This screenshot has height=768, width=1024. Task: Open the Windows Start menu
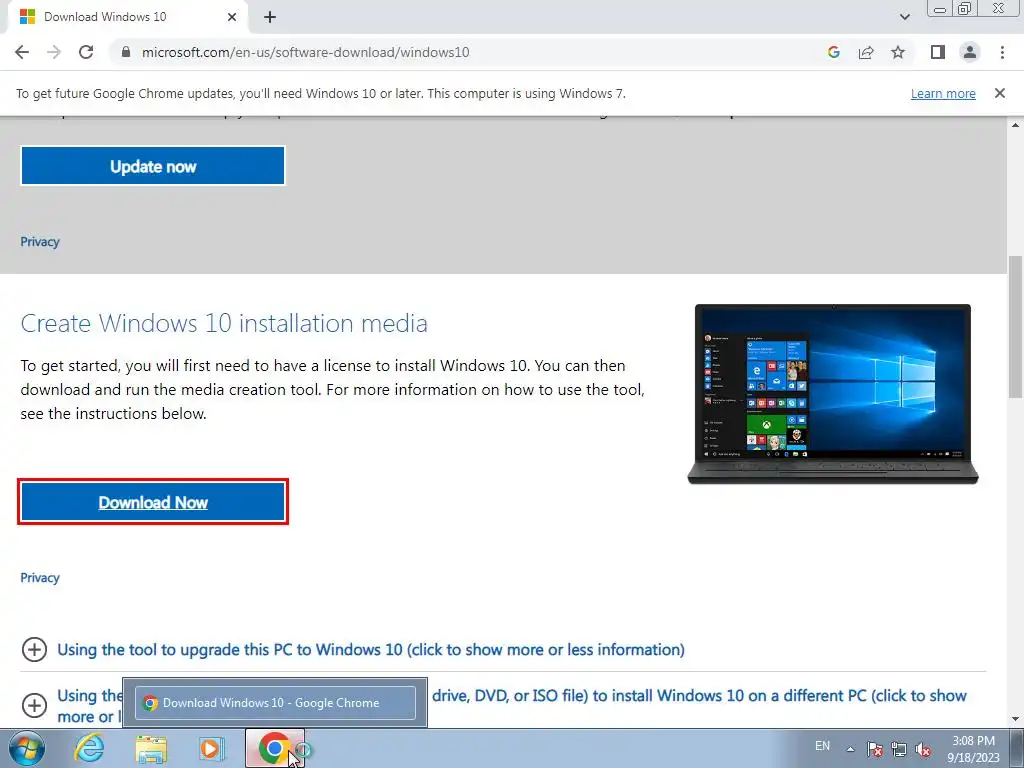27,748
